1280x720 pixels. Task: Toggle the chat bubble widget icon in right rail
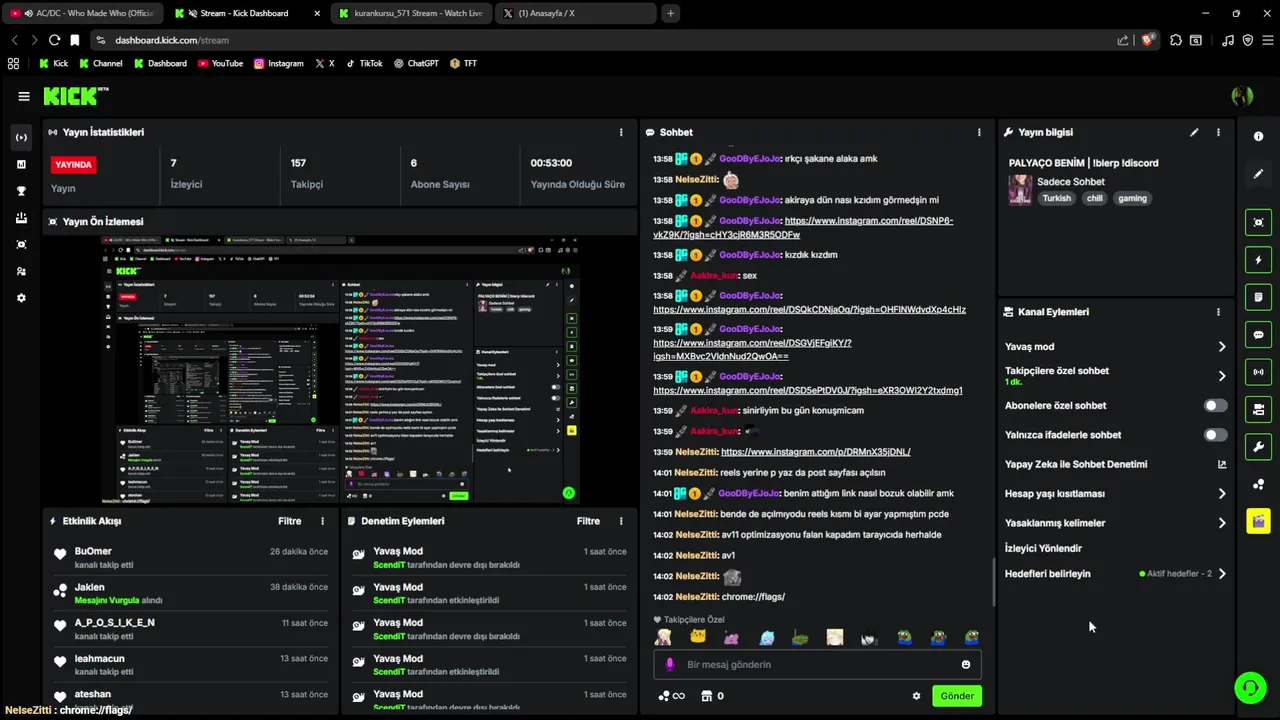1258,334
